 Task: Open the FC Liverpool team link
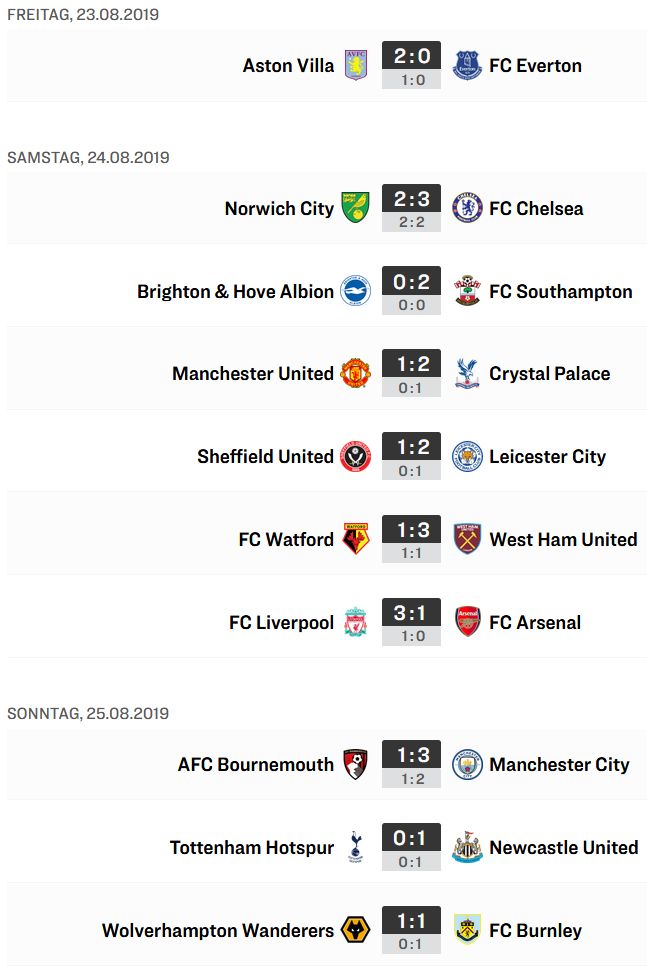tap(281, 622)
